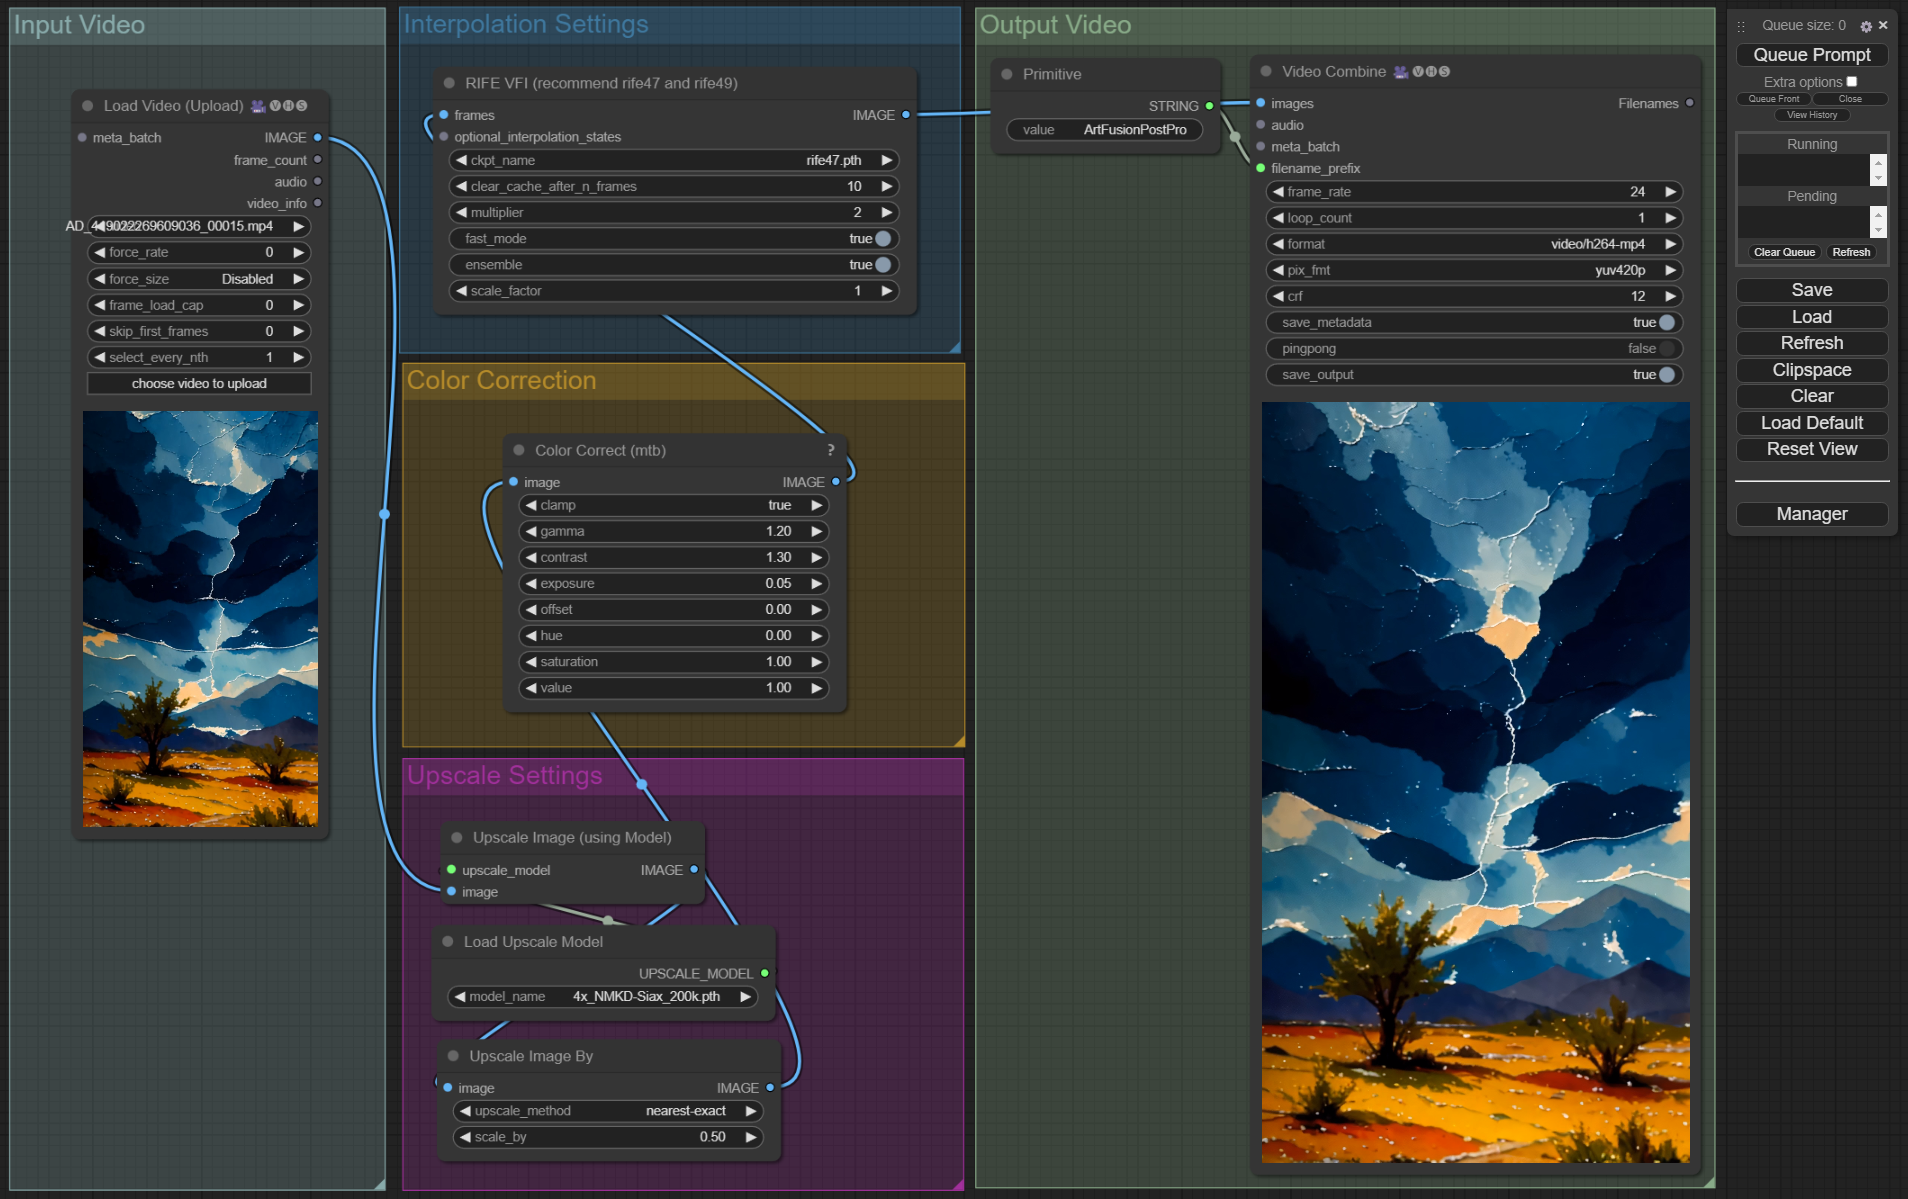
Task: Increase the gamma value with right arrow
Action: click(x=816, y=532)
